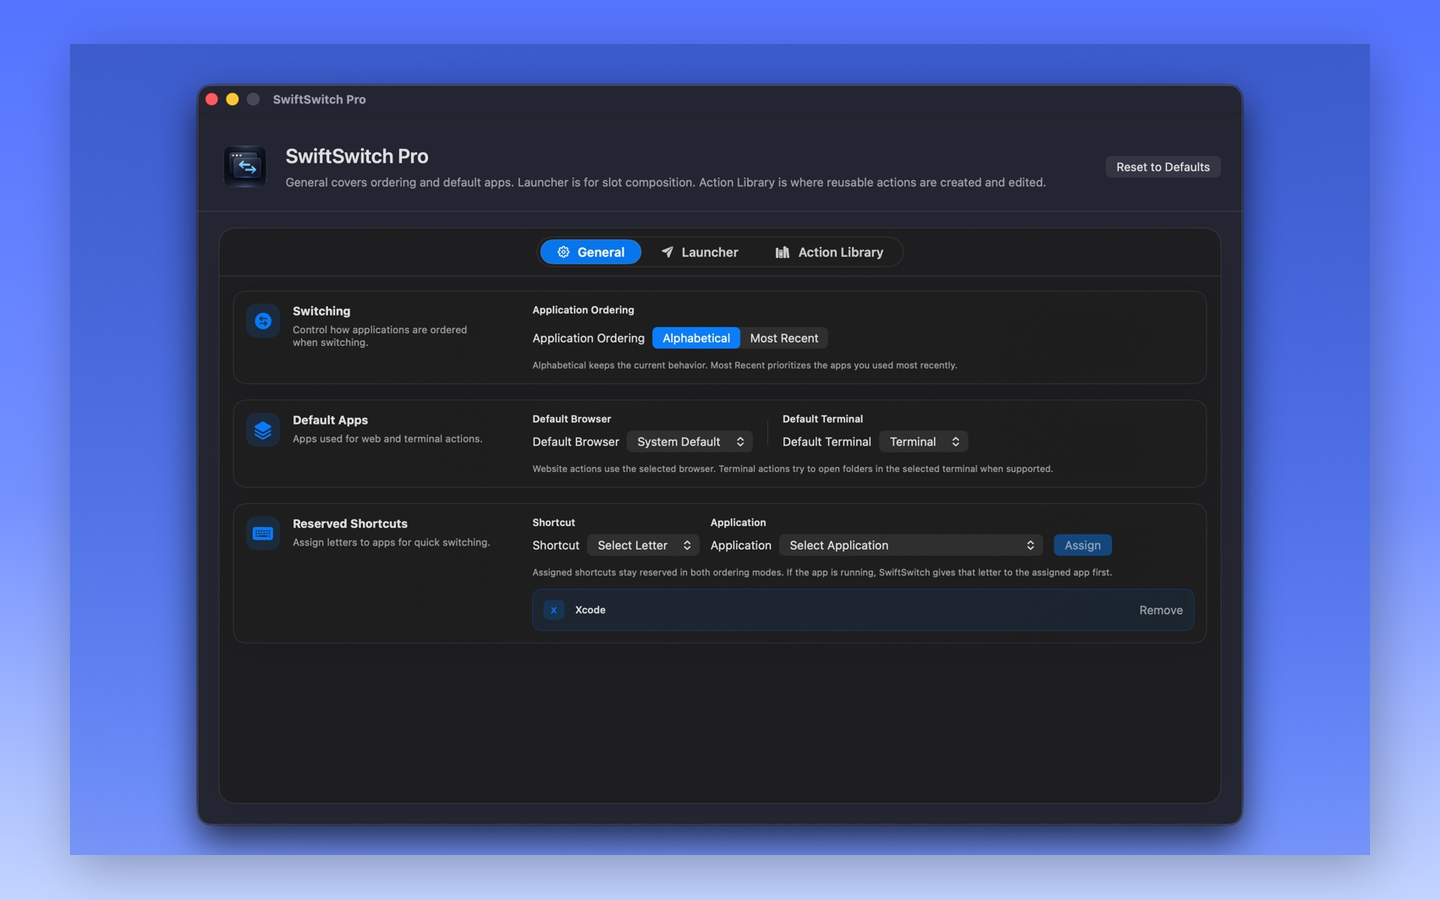Click the Default Apps section title
Image resolution: width=1440 pixels, height=900 pixels.
[330, 420]
